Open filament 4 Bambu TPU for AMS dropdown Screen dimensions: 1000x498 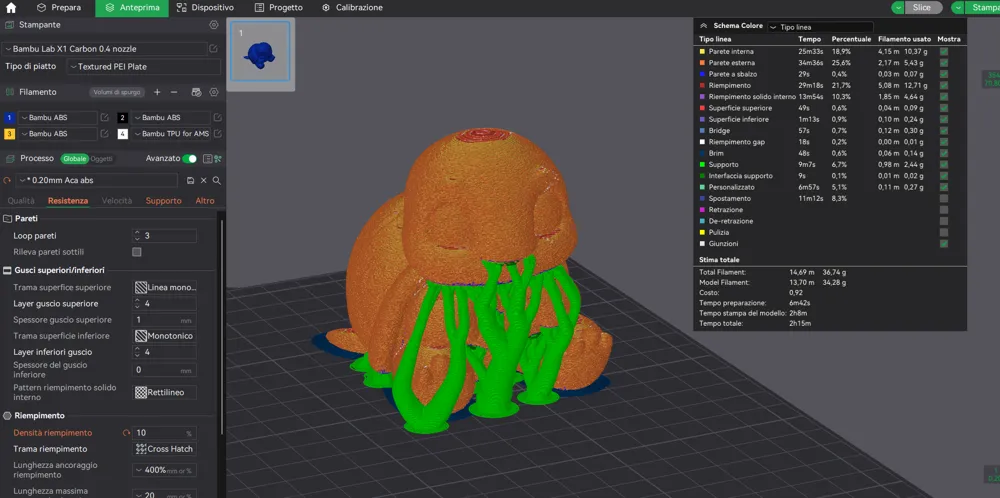pos(170,134)
